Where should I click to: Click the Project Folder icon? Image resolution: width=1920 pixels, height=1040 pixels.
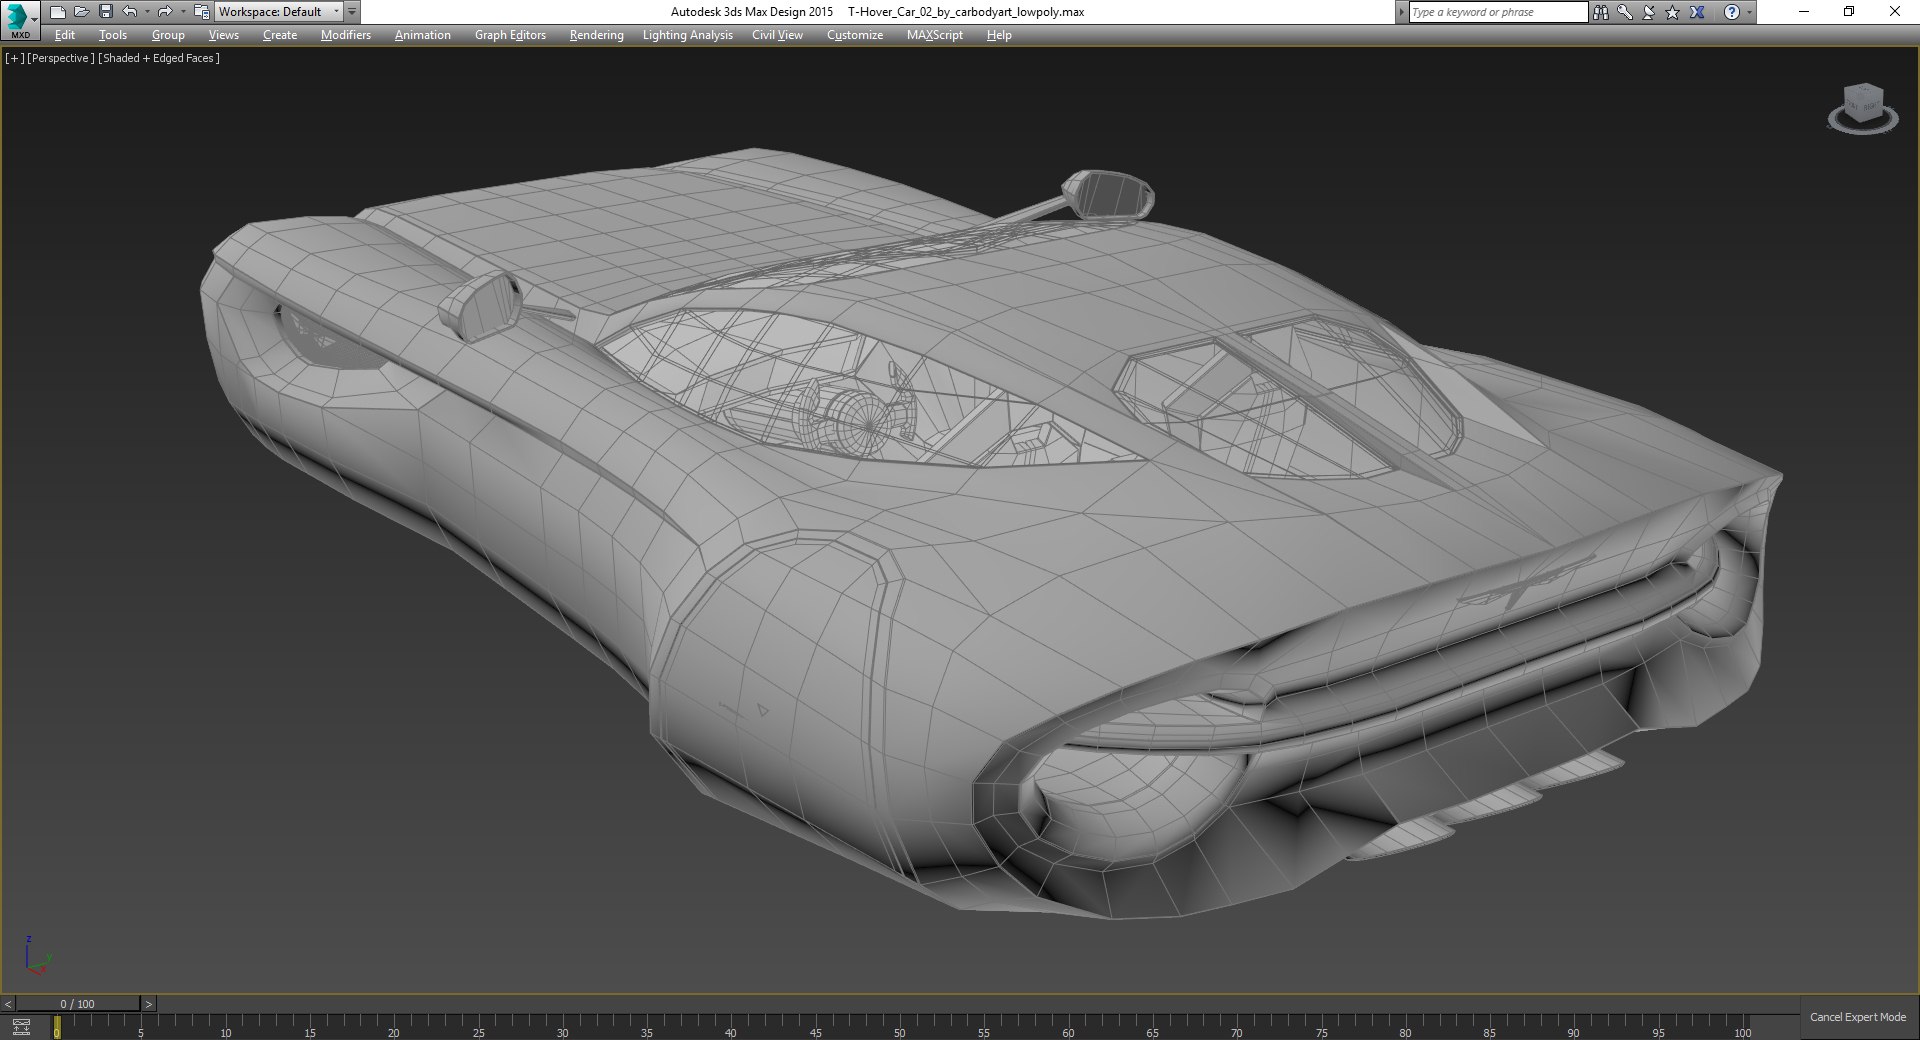pyautogui.click(x=201, y=12)
